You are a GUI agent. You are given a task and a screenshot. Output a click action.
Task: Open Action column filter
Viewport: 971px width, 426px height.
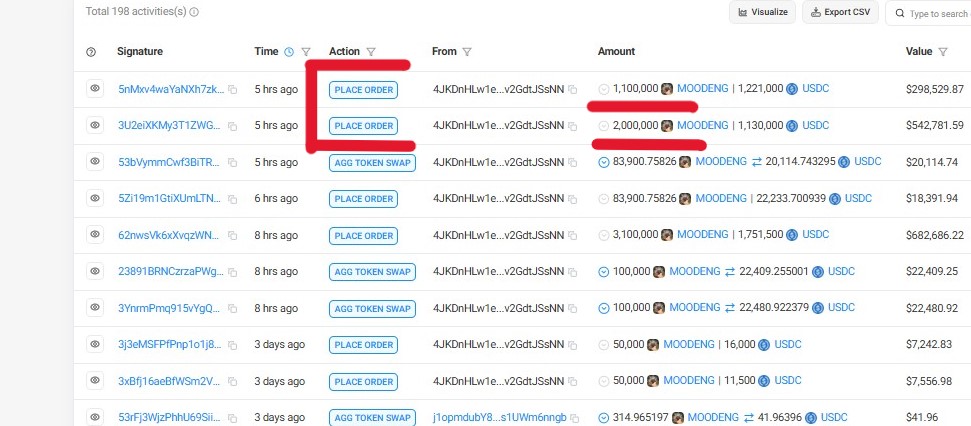(x=371, y=52)
